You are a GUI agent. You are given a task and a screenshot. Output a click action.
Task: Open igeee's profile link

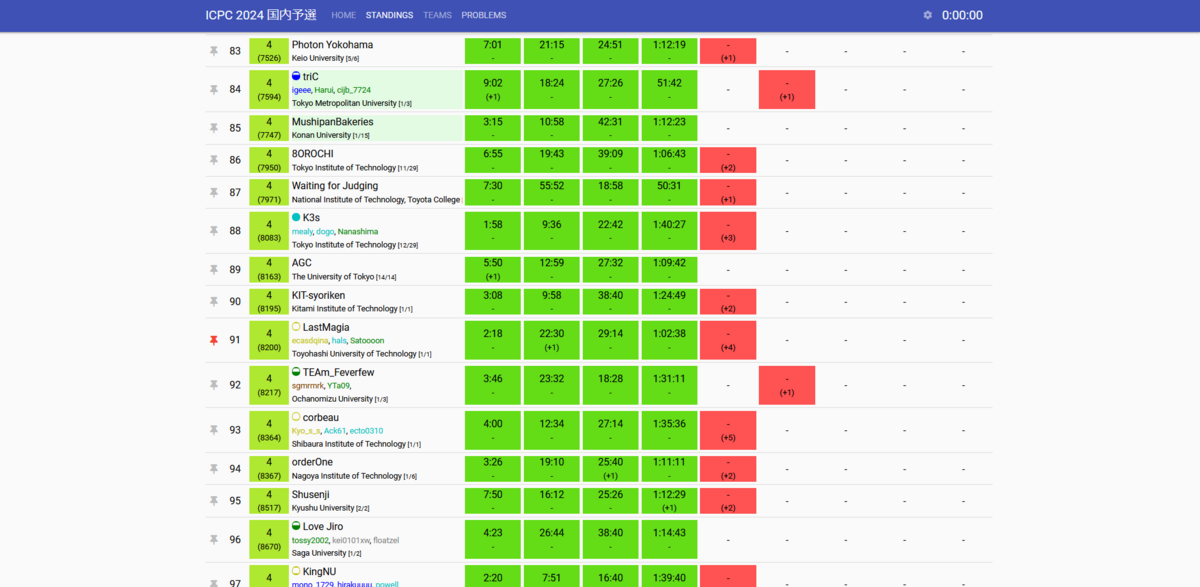[301, 90]
